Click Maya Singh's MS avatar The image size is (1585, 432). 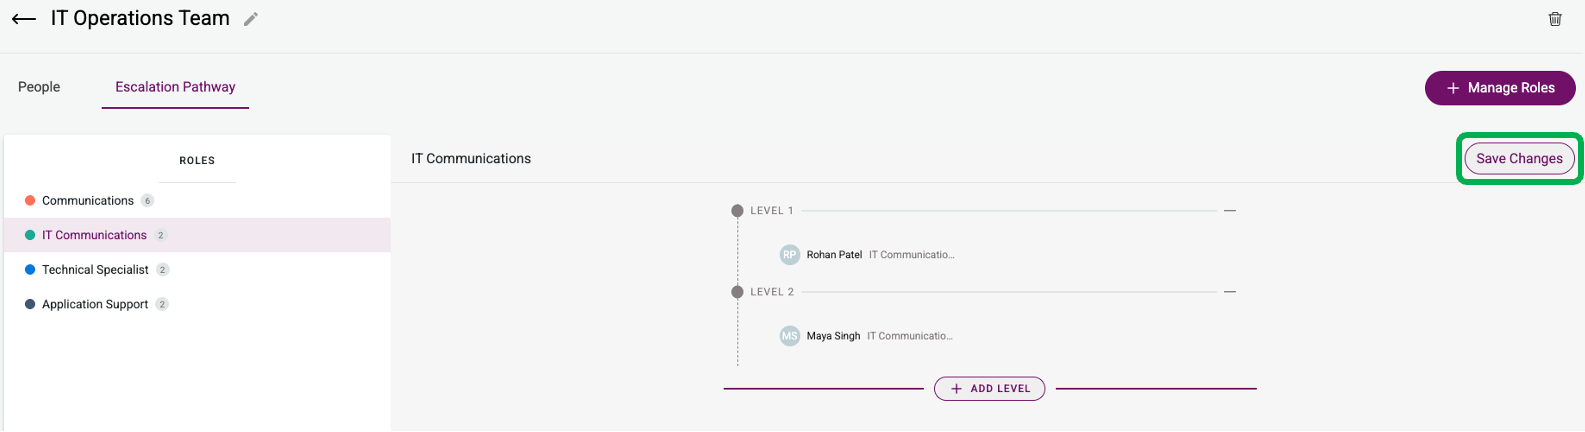[790, 336]
